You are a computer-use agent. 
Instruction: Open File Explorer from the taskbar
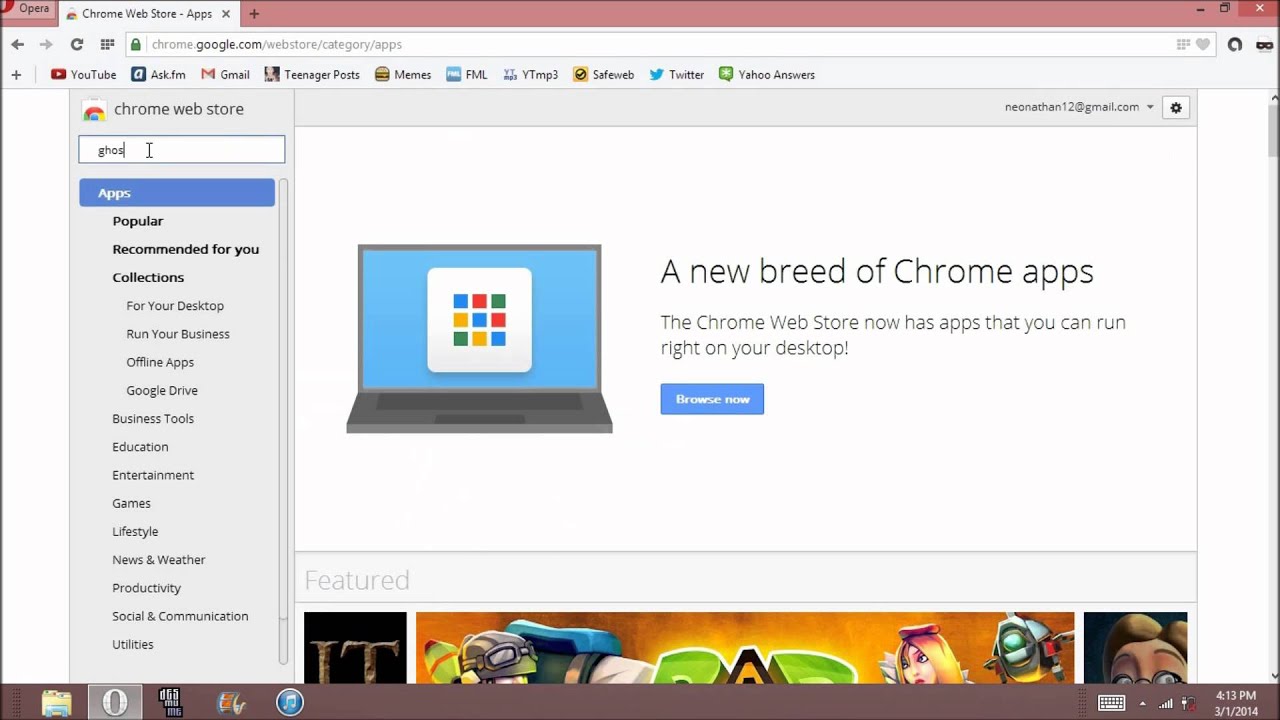(x=57, y=702)
